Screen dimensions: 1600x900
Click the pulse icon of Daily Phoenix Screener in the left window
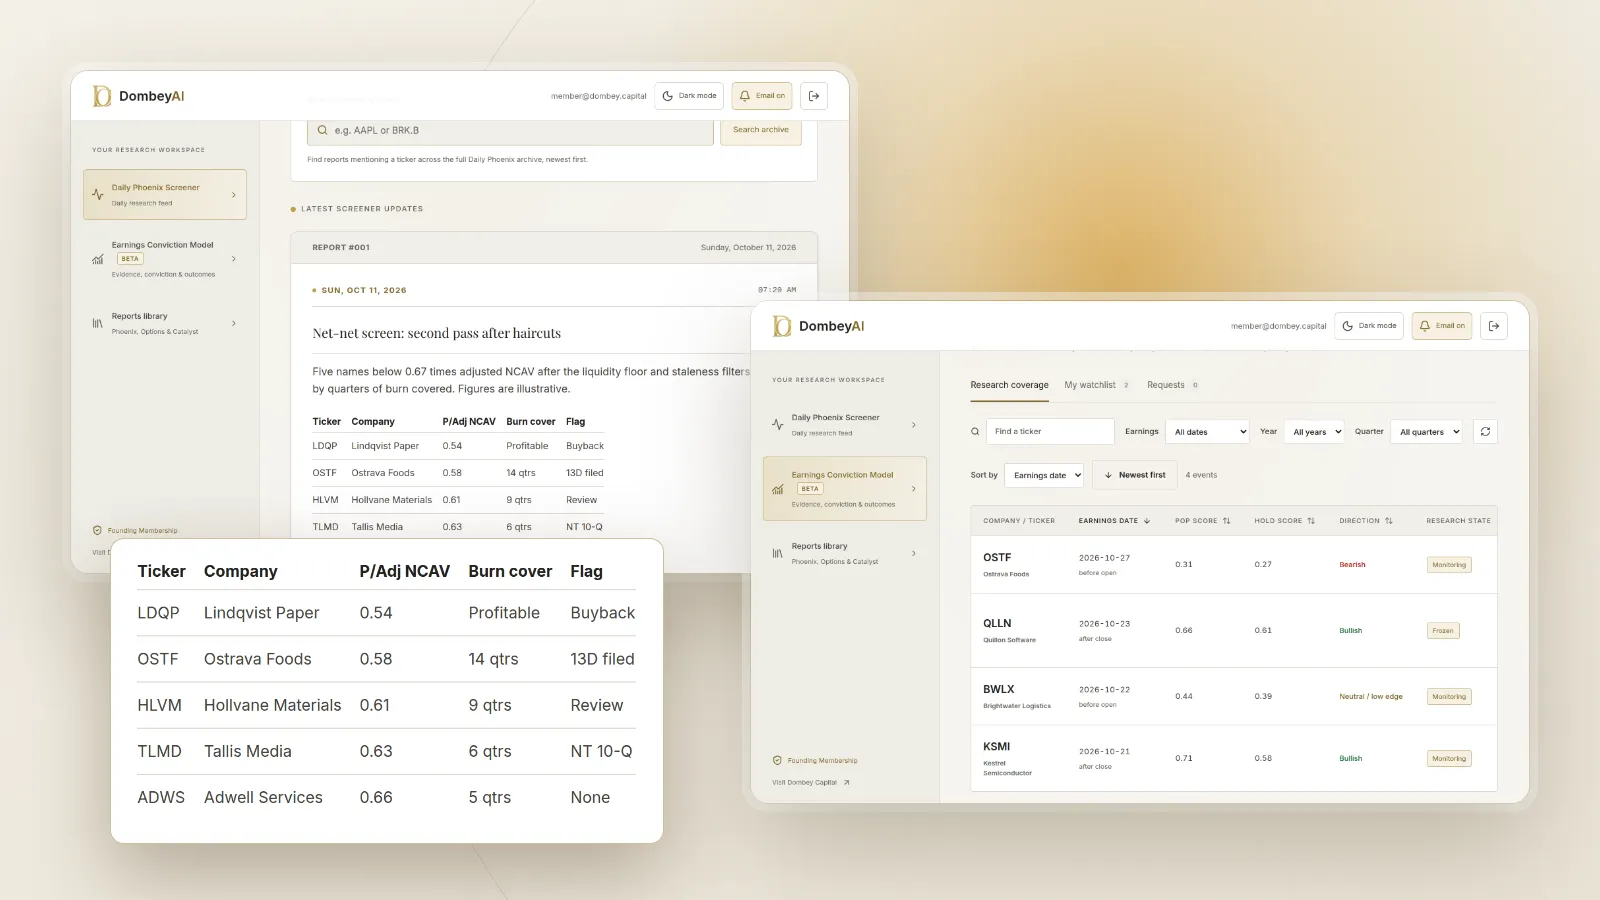[x=98, y=195]
